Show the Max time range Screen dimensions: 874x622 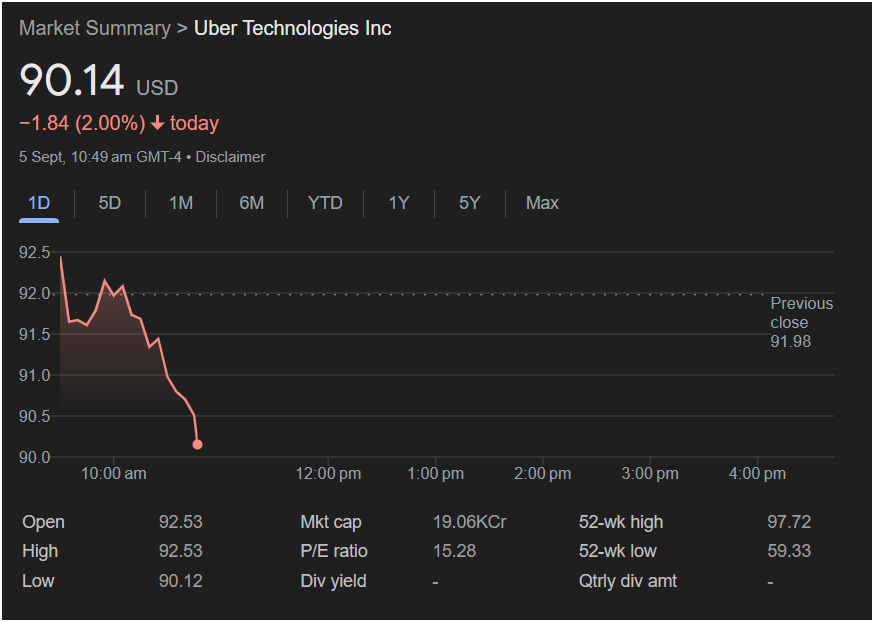pos(542,203)
